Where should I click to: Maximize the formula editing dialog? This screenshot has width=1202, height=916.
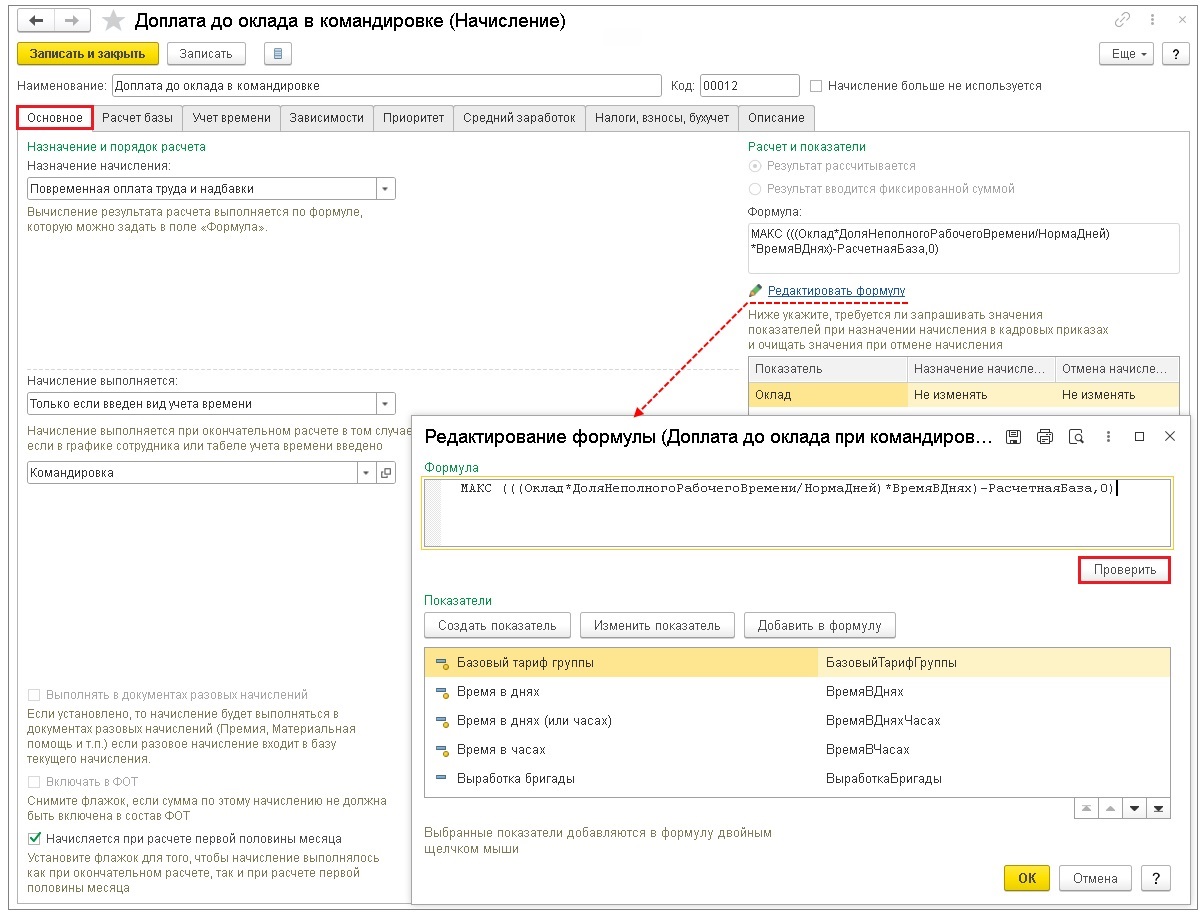tap(1139, 436)
